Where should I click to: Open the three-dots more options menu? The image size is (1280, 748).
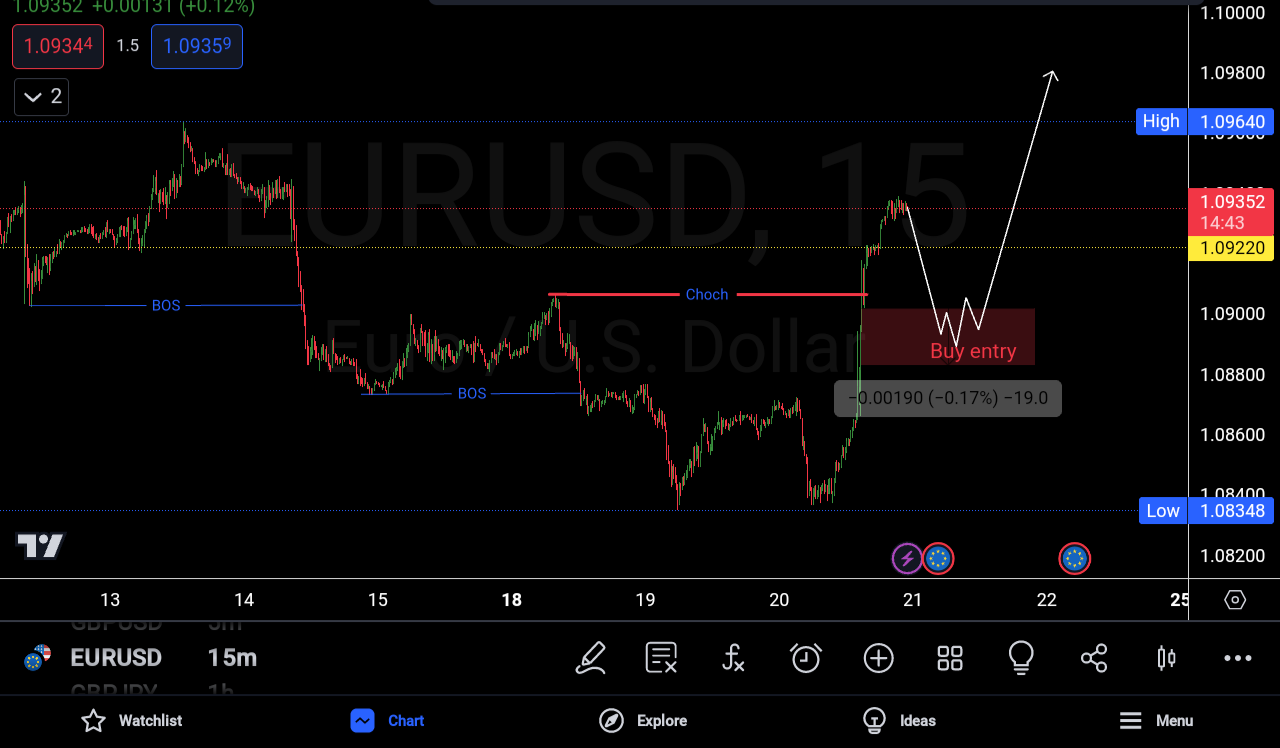(x=1237, y=658)
